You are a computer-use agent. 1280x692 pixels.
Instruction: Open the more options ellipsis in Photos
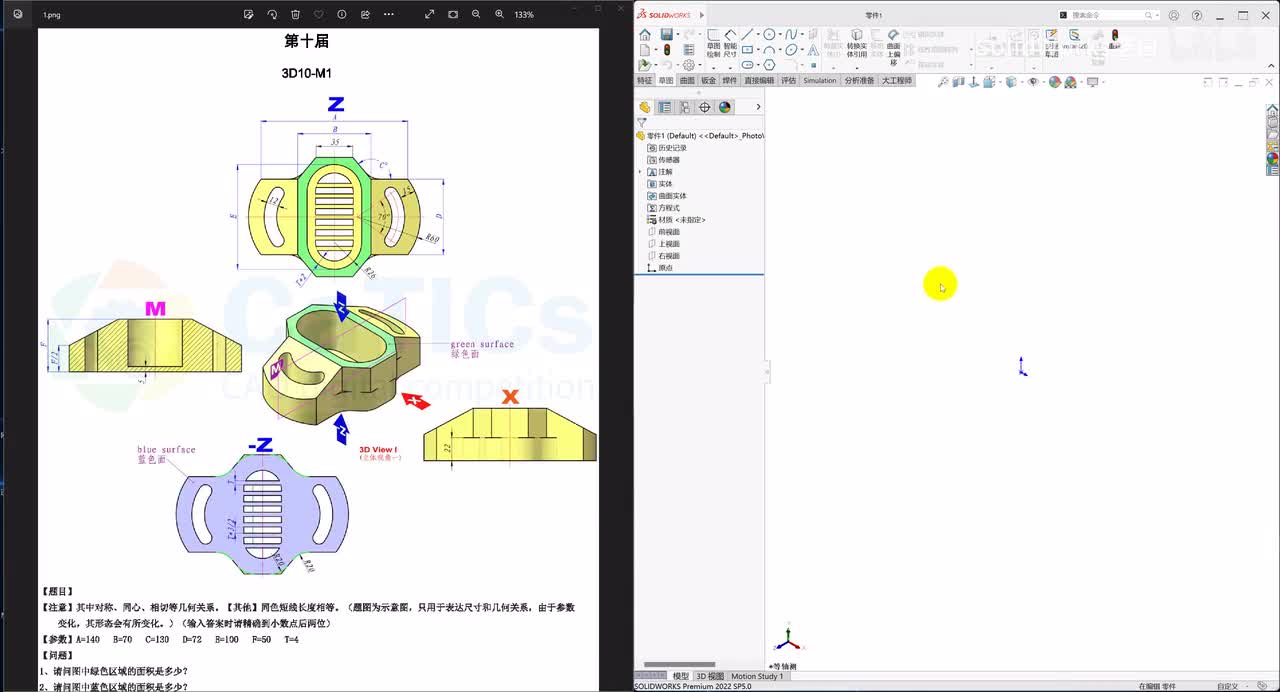click(x=389, y=15)
